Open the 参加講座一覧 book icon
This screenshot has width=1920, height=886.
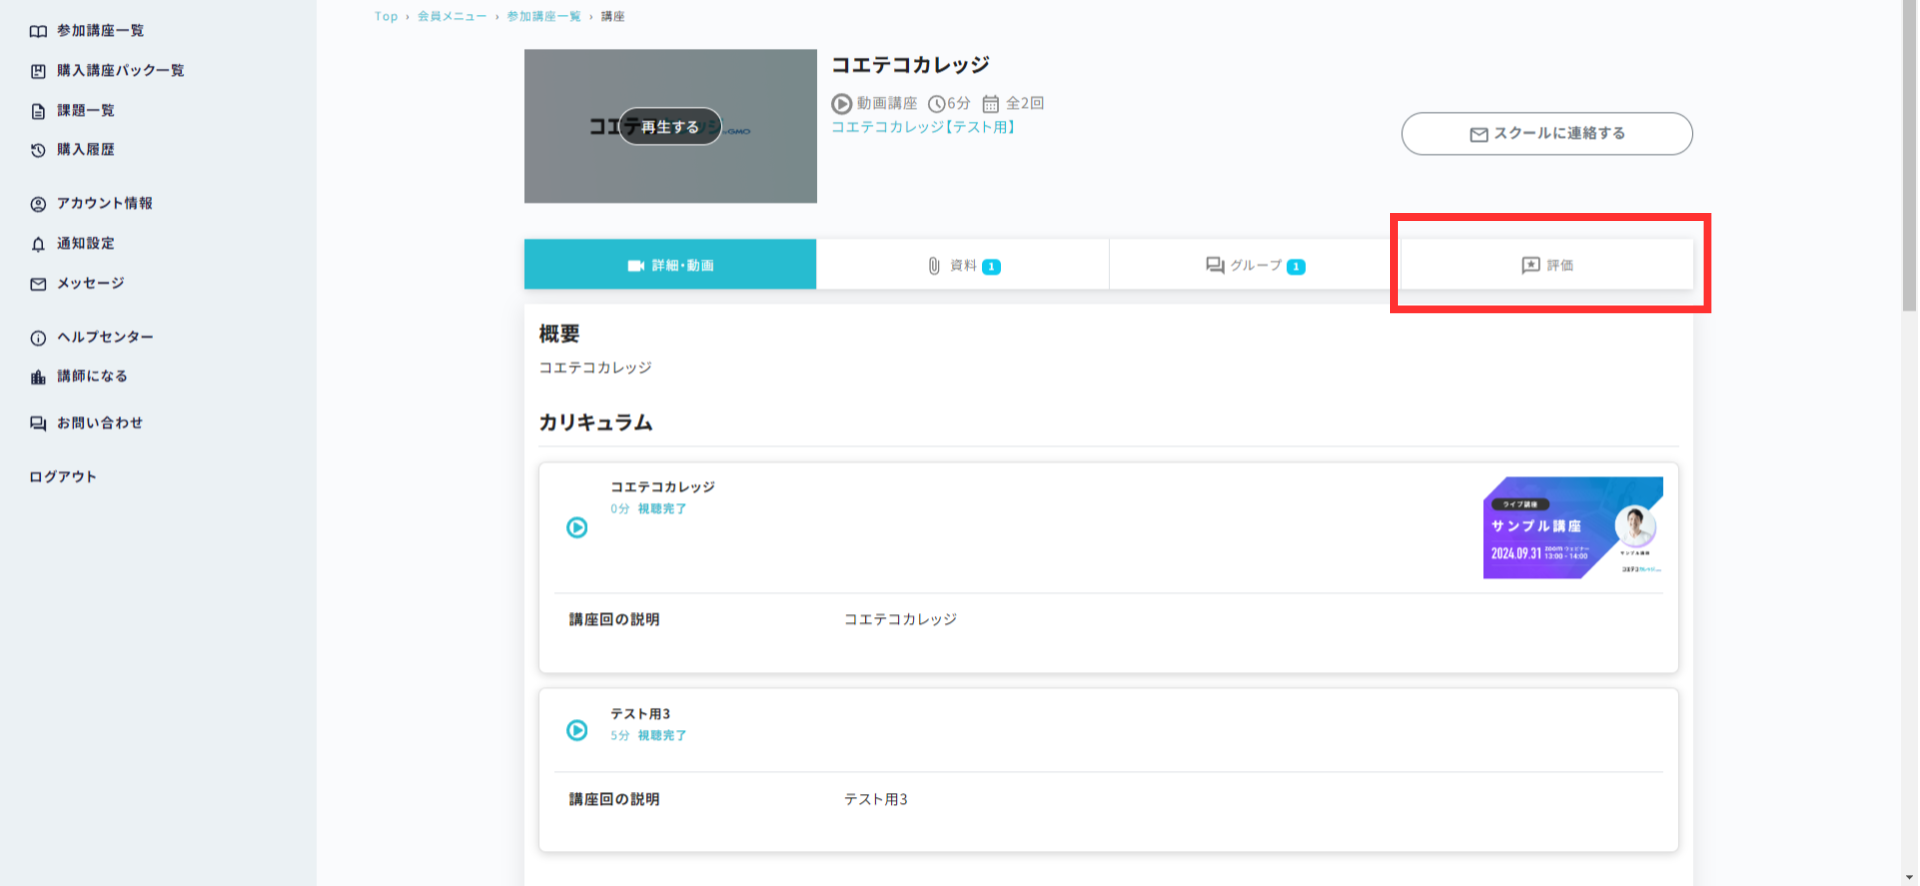pos(38,31)
